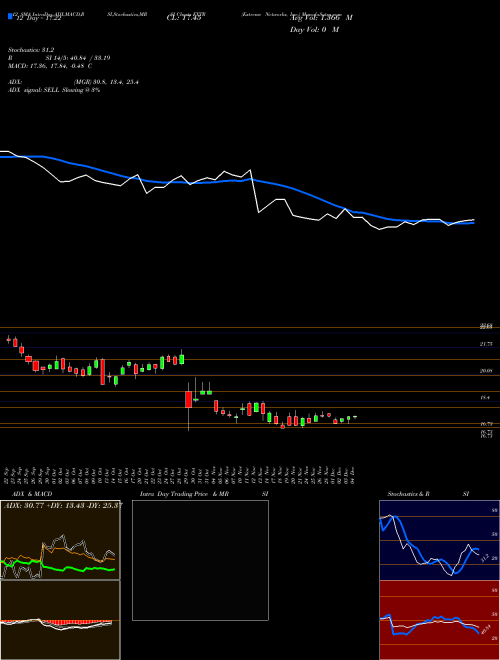Select the 'MACD: 17.36, 17.84, -0.48 C' line

50,66
